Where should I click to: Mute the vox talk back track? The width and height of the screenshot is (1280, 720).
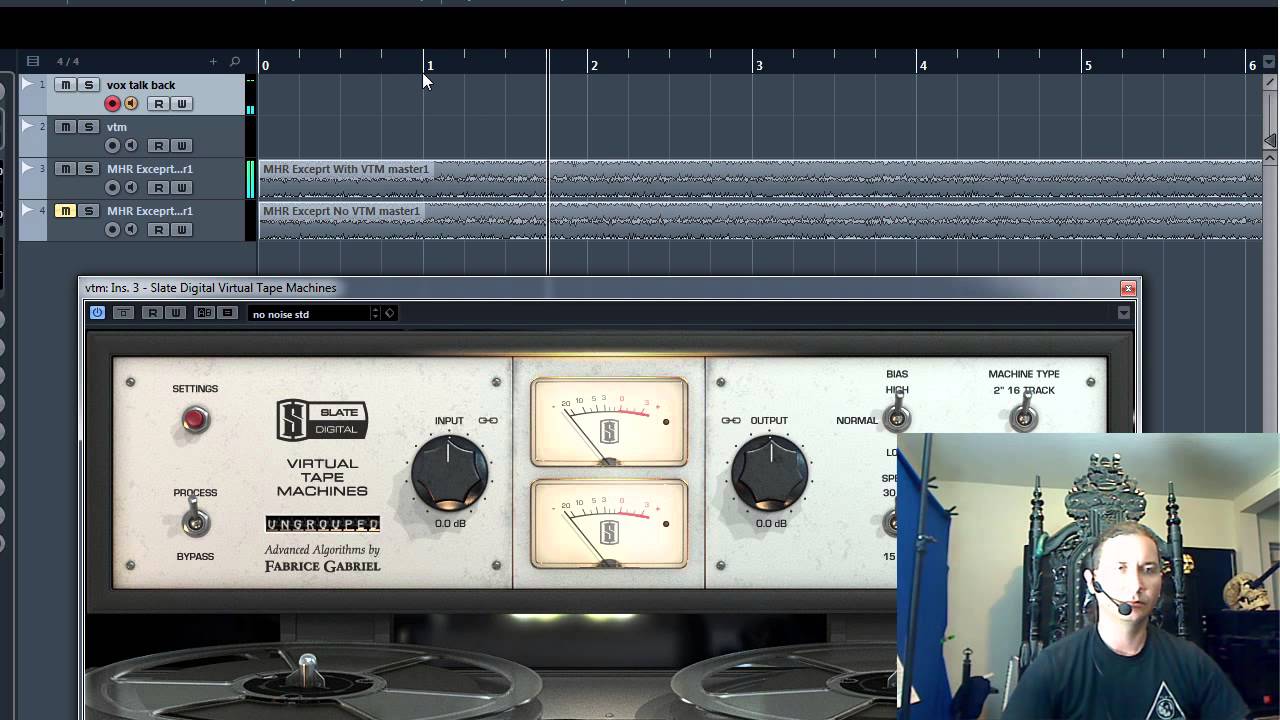pyautogui.click(x=65, y=85)
